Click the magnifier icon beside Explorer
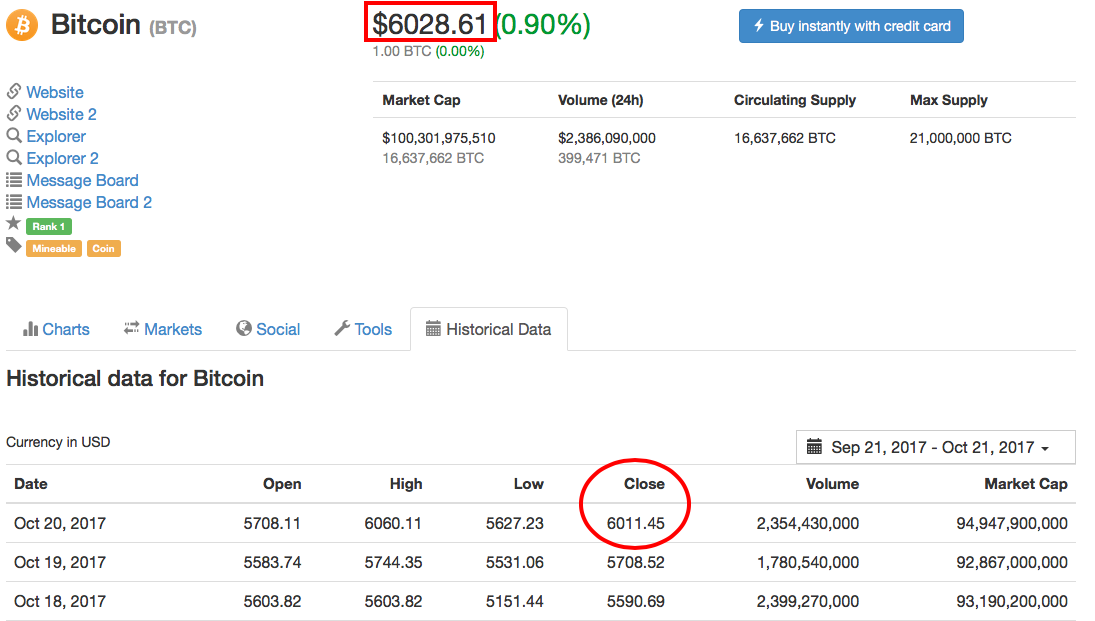Viewport: 1095px width, 621px height. [x=13, y=136]
